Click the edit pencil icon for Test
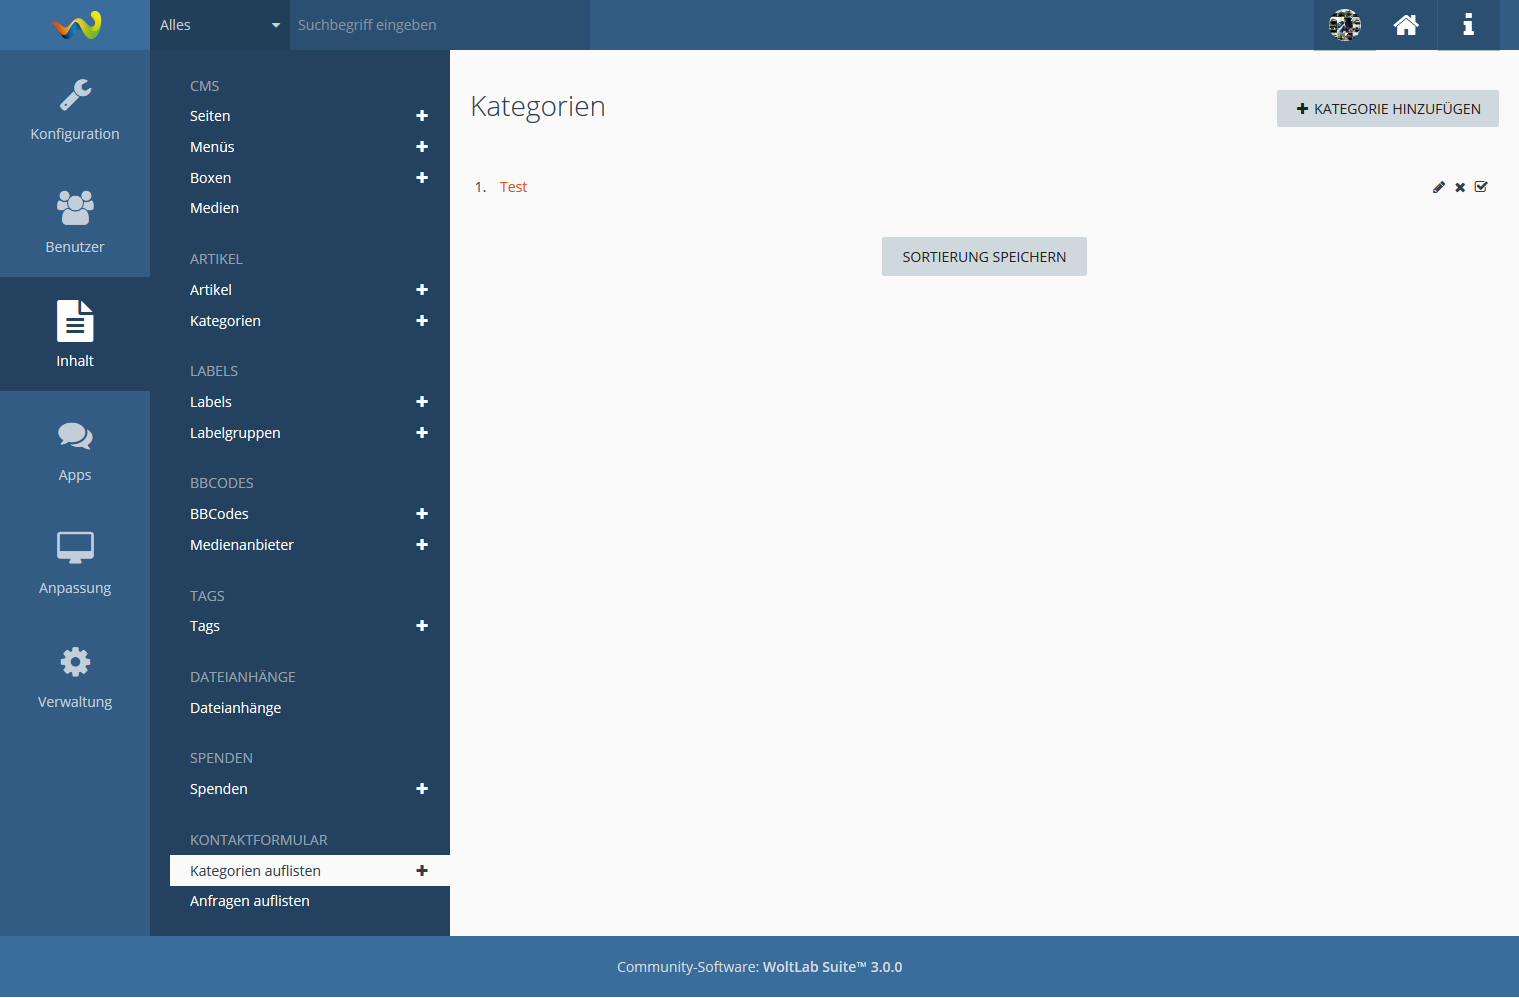Viewport: 1519px width, 998px height. 1438,187
